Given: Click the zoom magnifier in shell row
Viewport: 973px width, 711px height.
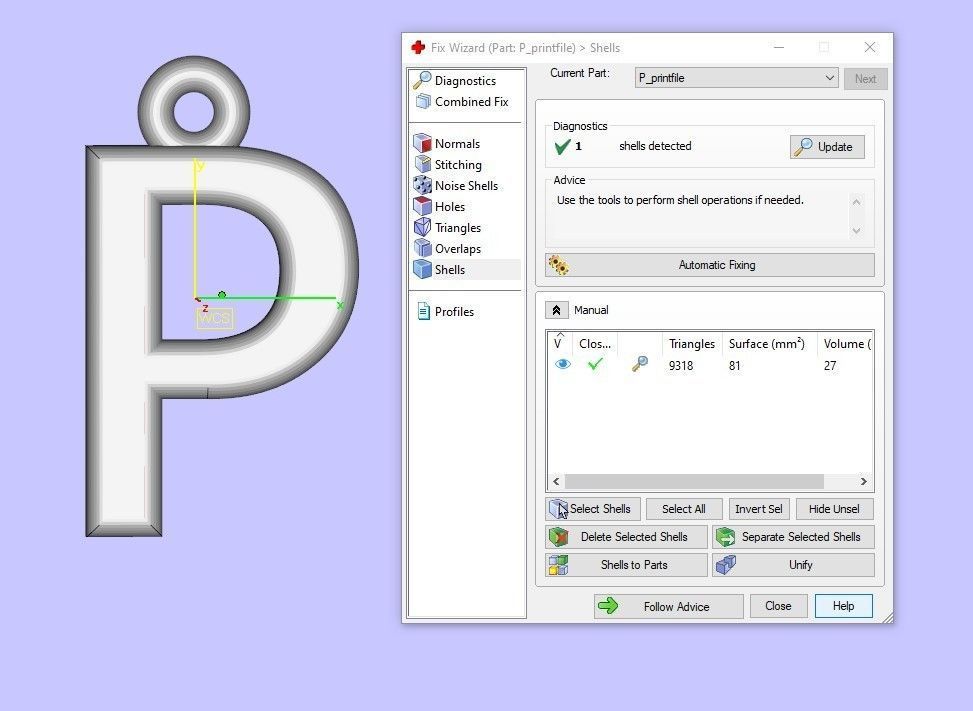Looking at the screenshot, I should [640, 364].
